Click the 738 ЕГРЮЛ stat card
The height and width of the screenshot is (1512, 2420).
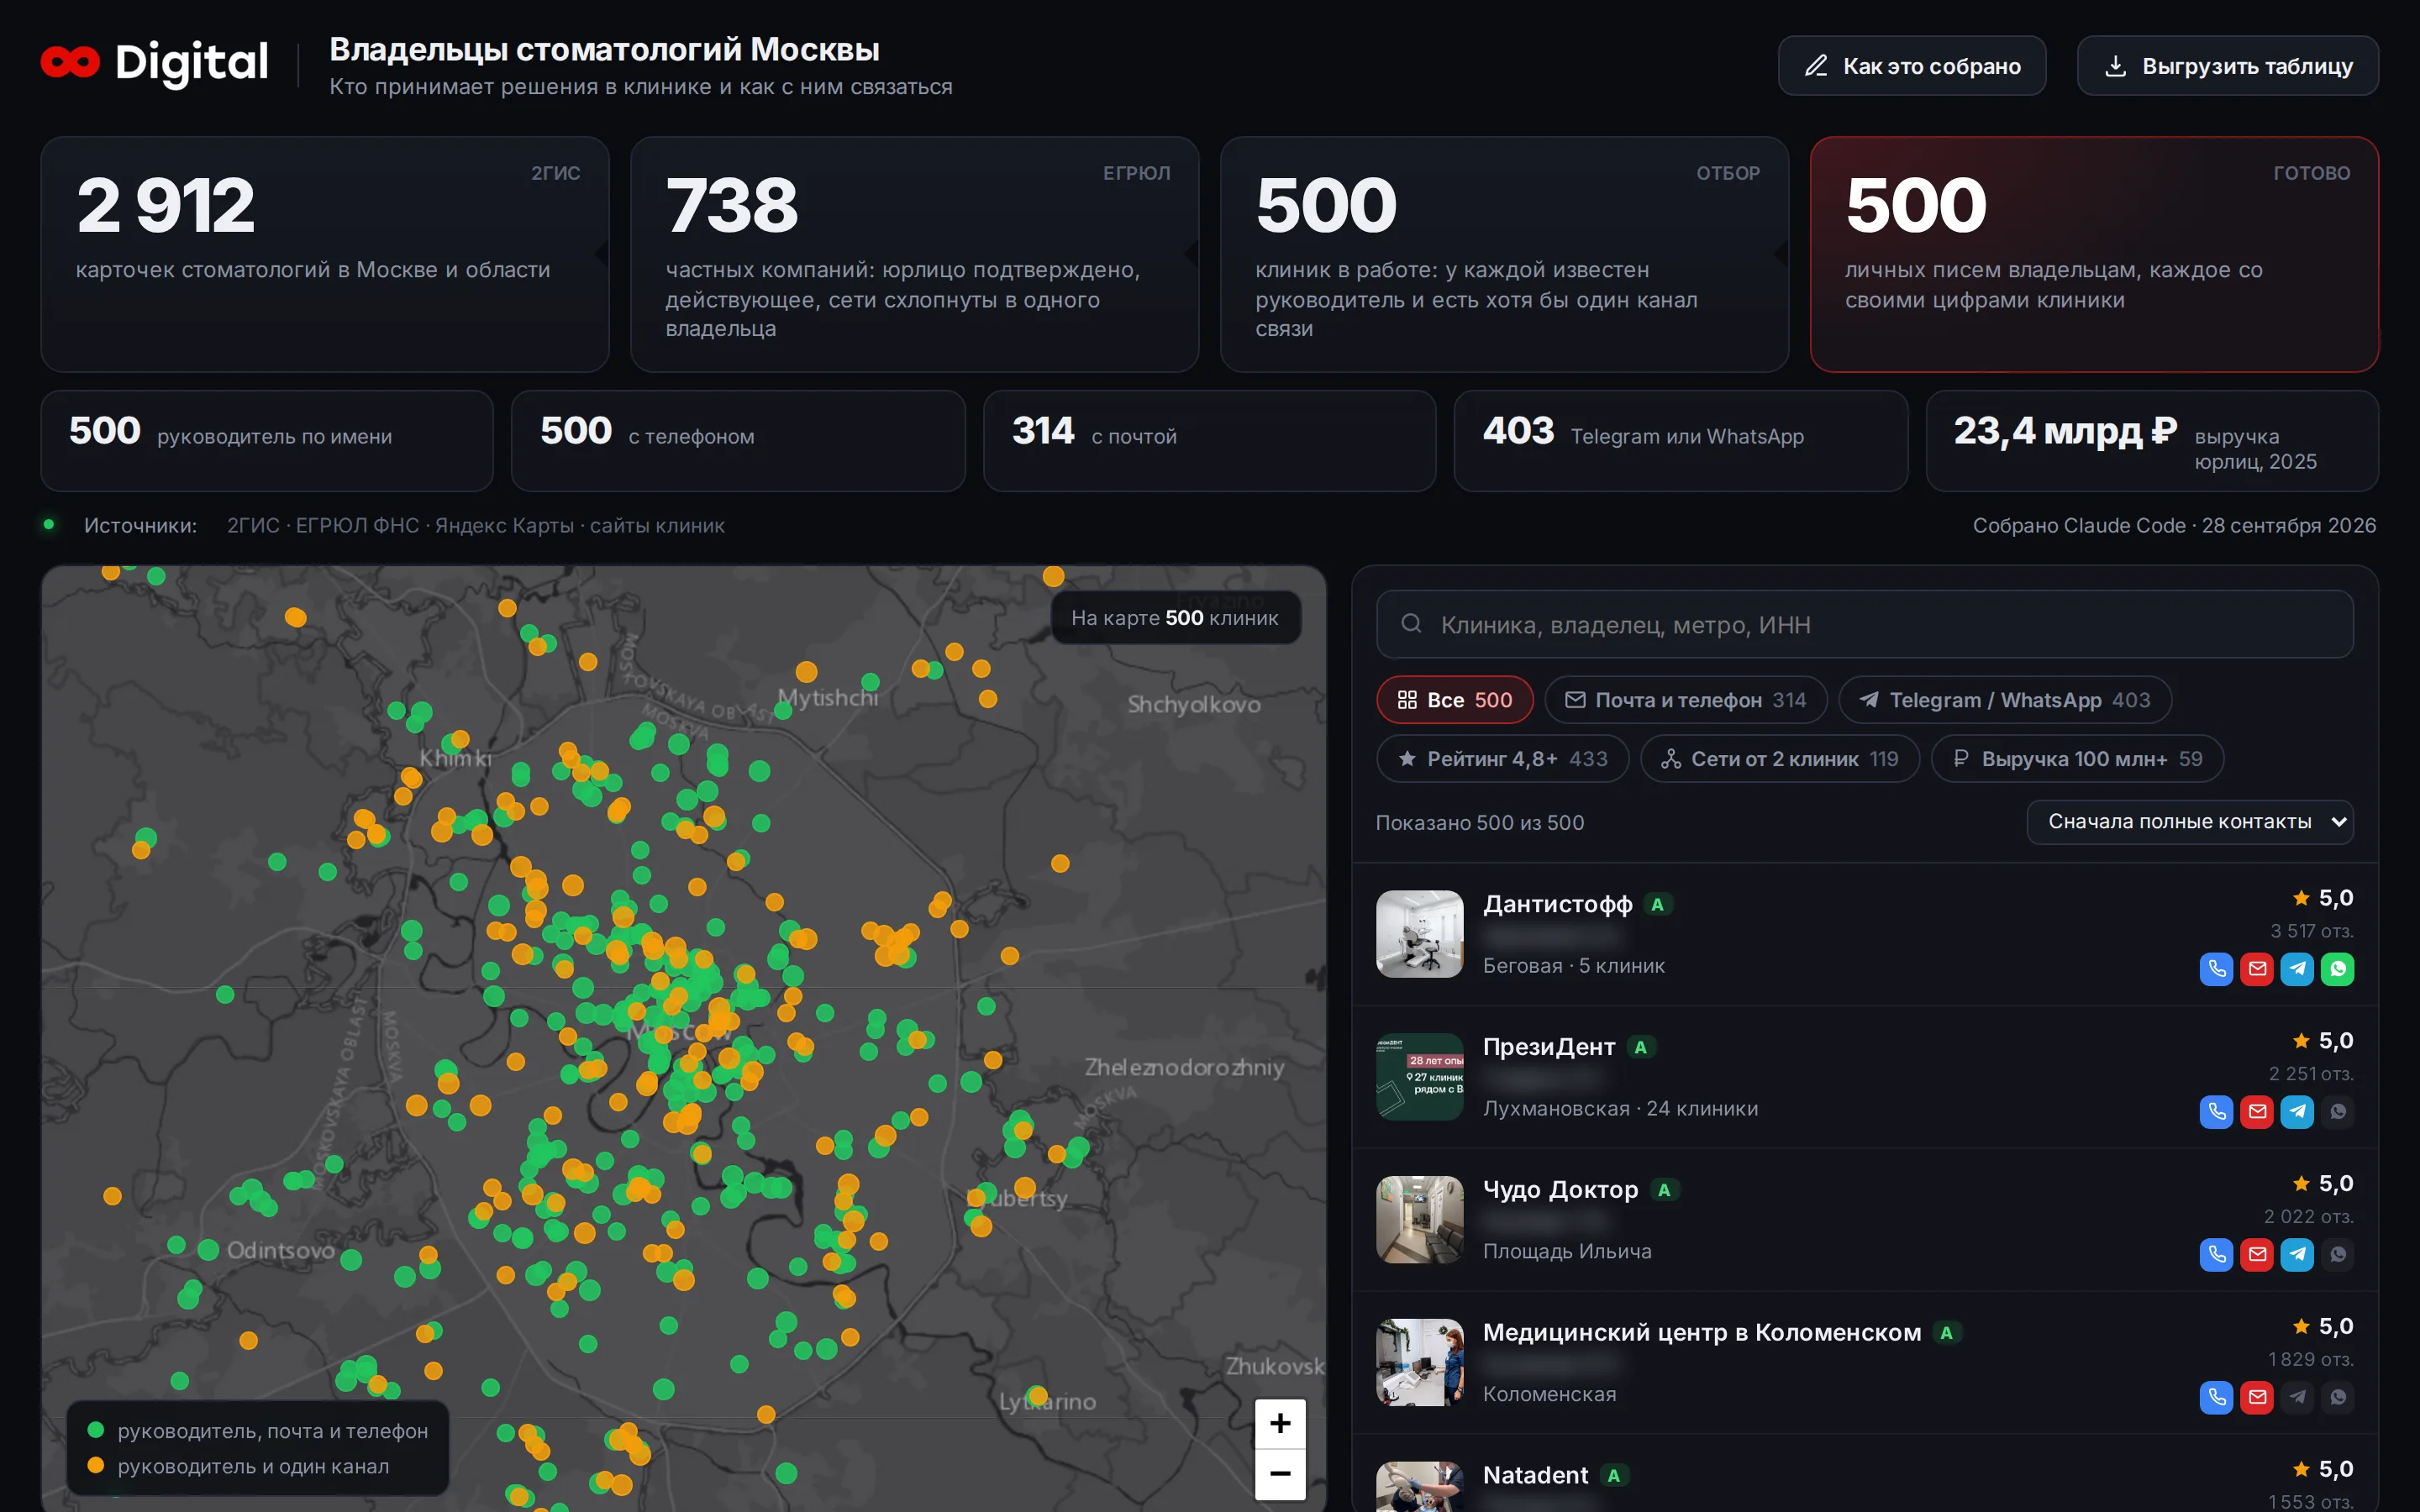(x=914, y=254)
